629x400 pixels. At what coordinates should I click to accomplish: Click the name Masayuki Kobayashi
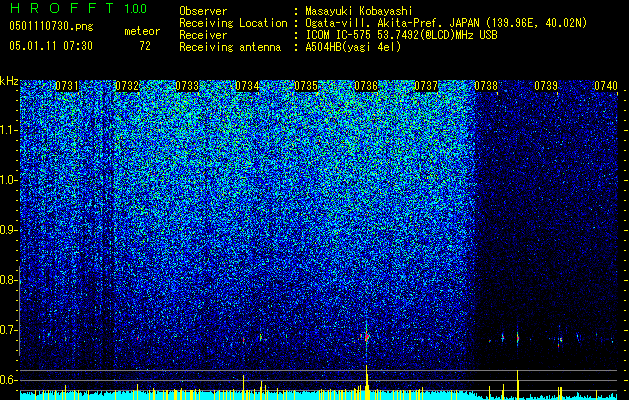click(359, 11)
